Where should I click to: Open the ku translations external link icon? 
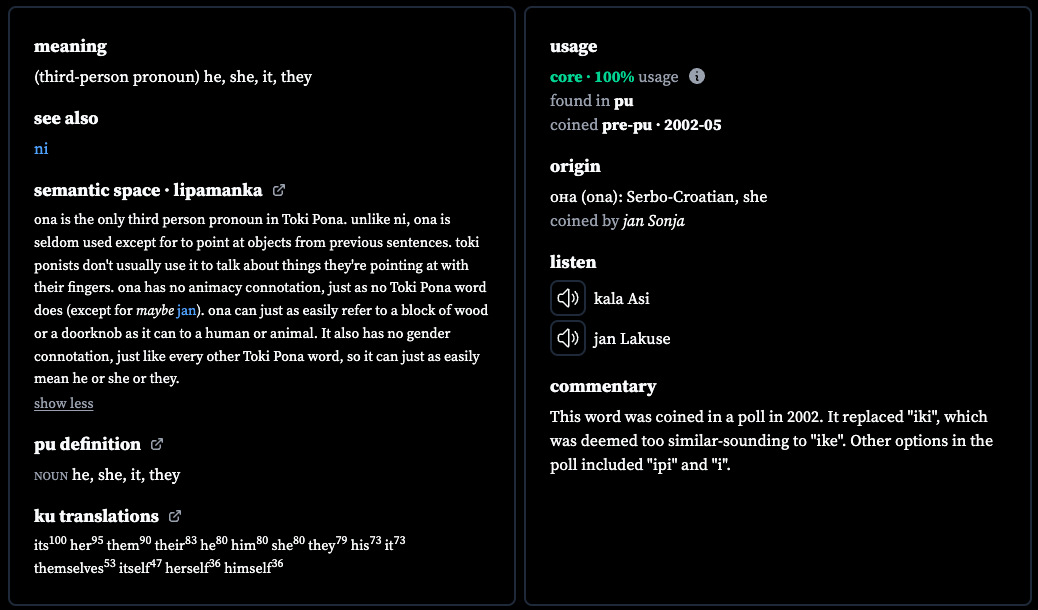coord(175,516)
